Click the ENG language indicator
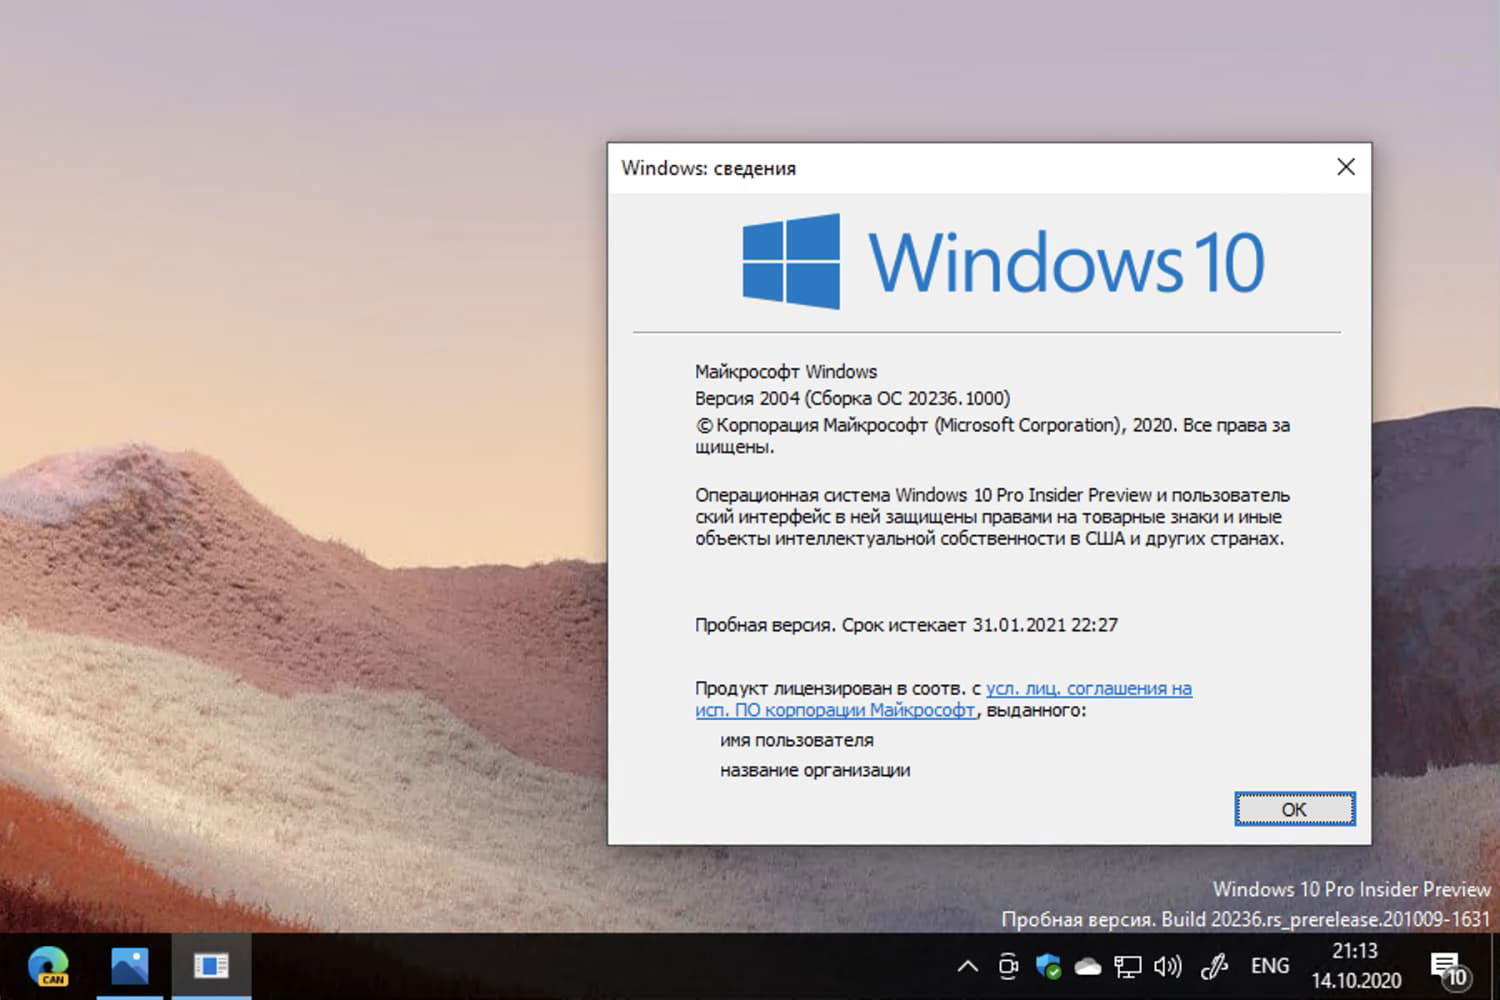 click(1270, 966)
